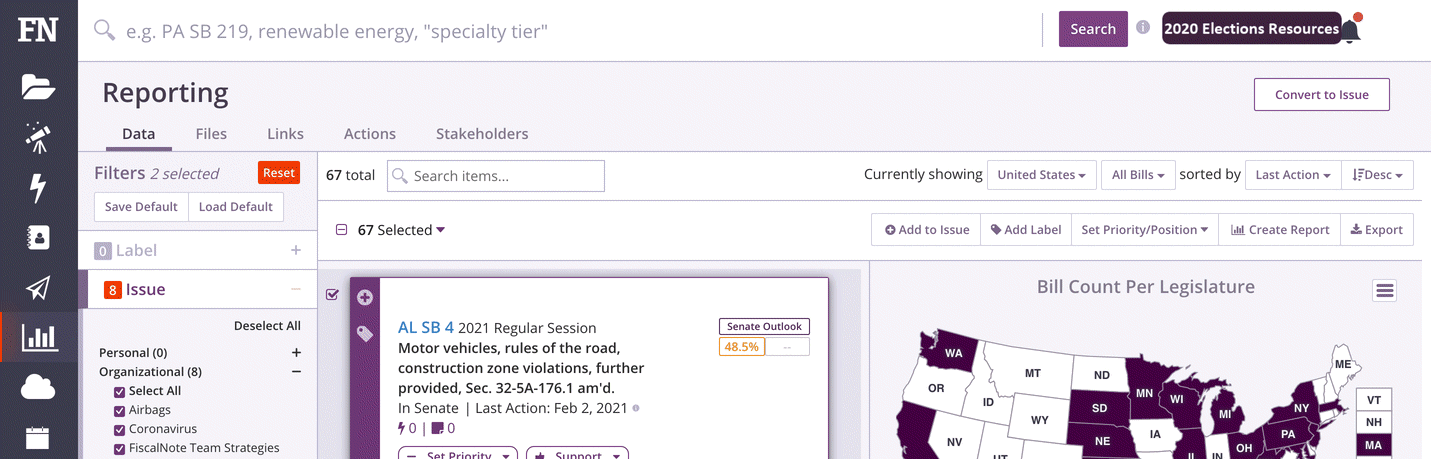Click the plus icon on AL SB 4 card
The width and height of the screenshot is (1431, 459).
[365, 297]
